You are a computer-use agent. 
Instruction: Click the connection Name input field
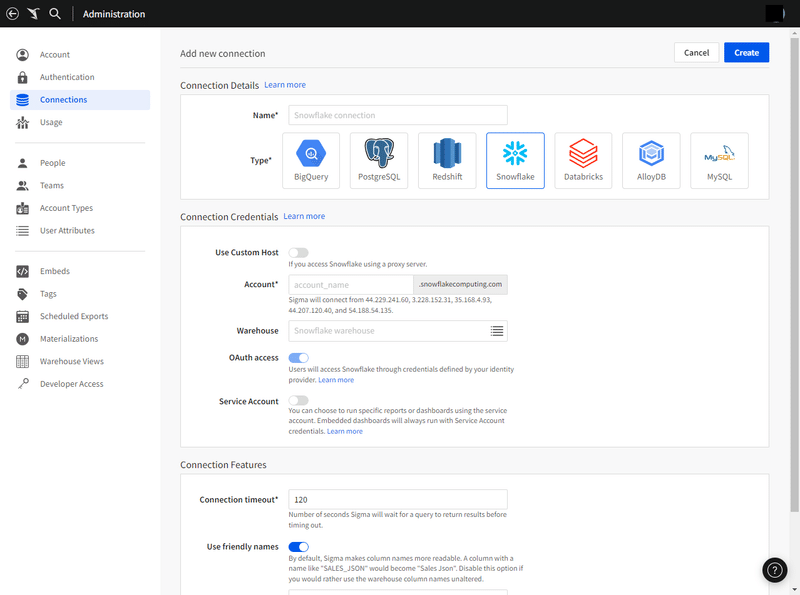point(398,115)
